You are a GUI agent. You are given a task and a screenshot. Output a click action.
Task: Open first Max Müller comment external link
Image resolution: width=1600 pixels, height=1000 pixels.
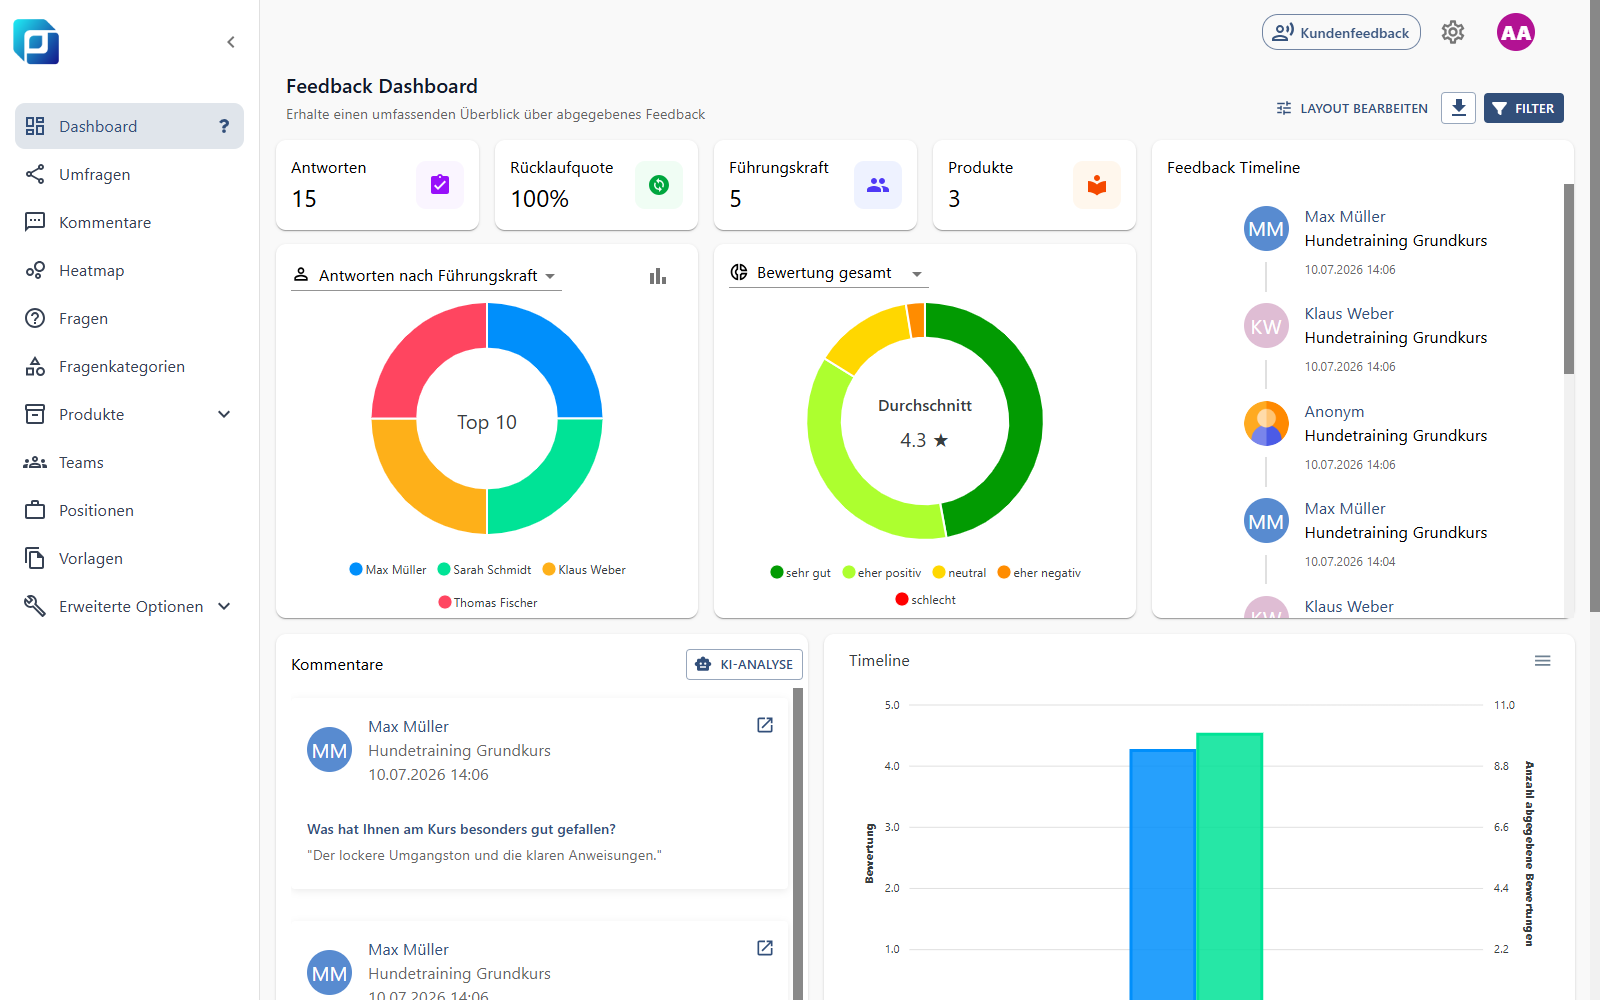point(765,725)
